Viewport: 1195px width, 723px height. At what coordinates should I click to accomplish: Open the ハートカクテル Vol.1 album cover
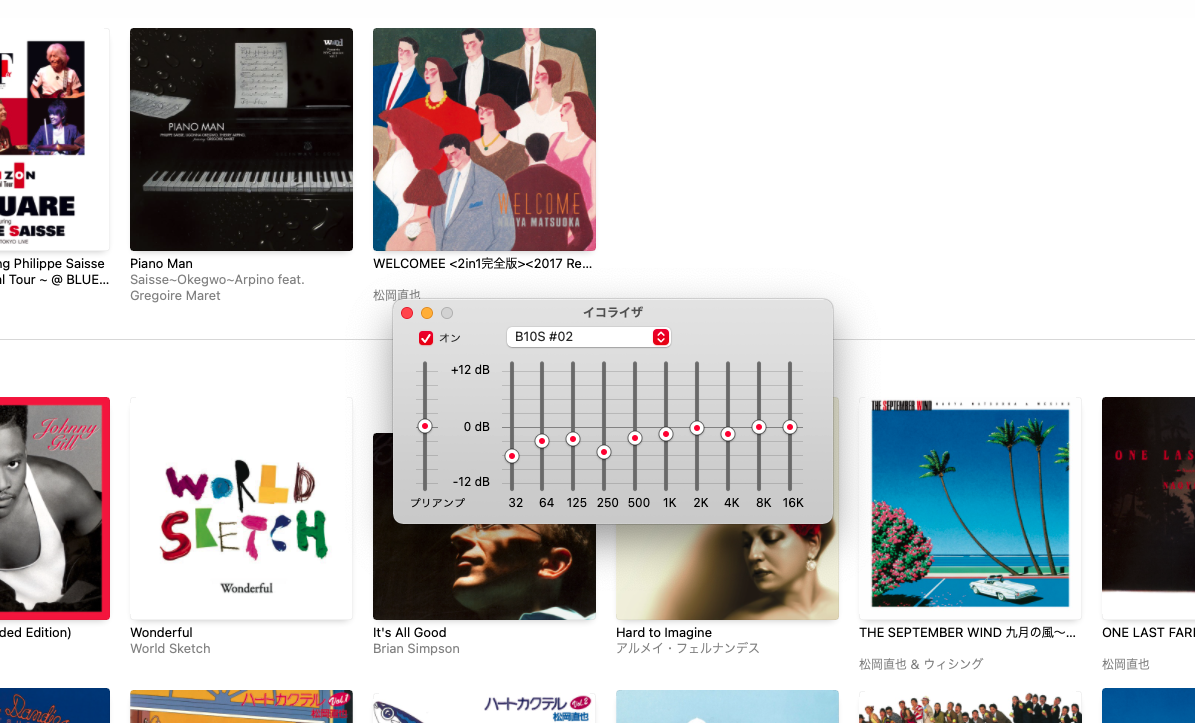[x=242, y=706]
